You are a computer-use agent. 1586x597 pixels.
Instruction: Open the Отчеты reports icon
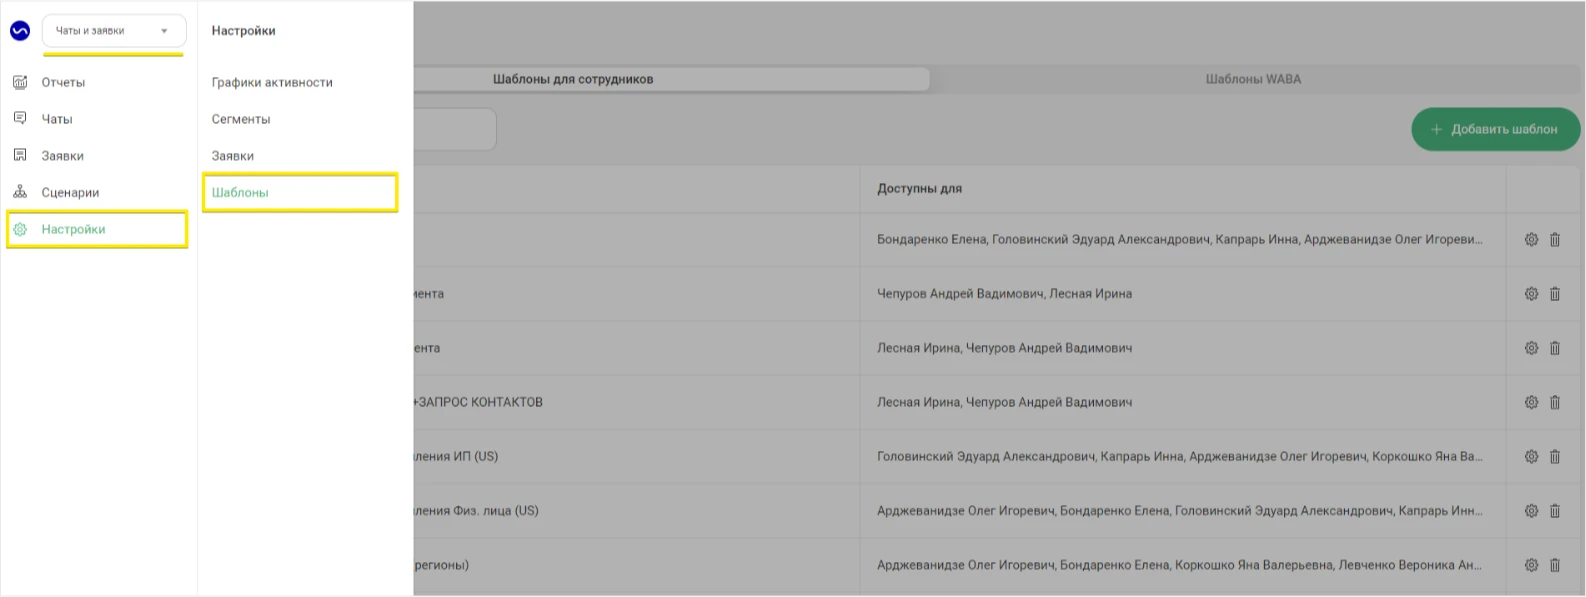coord(20,82)
